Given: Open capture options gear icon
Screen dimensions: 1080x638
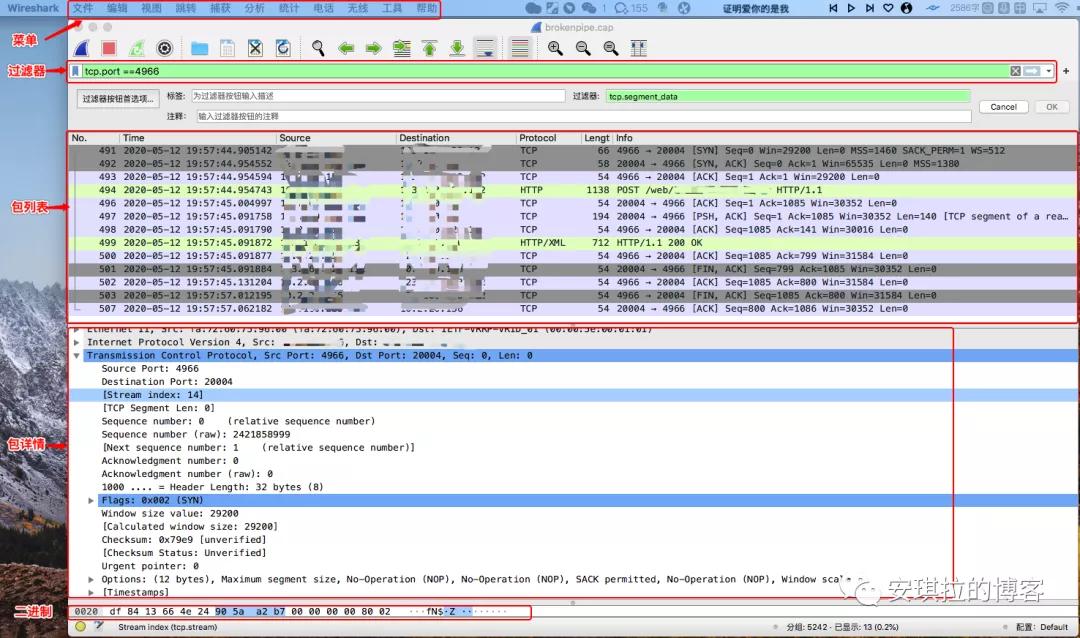Looking at the screenshot, I should pyautogui.click(x=165, y=48).
